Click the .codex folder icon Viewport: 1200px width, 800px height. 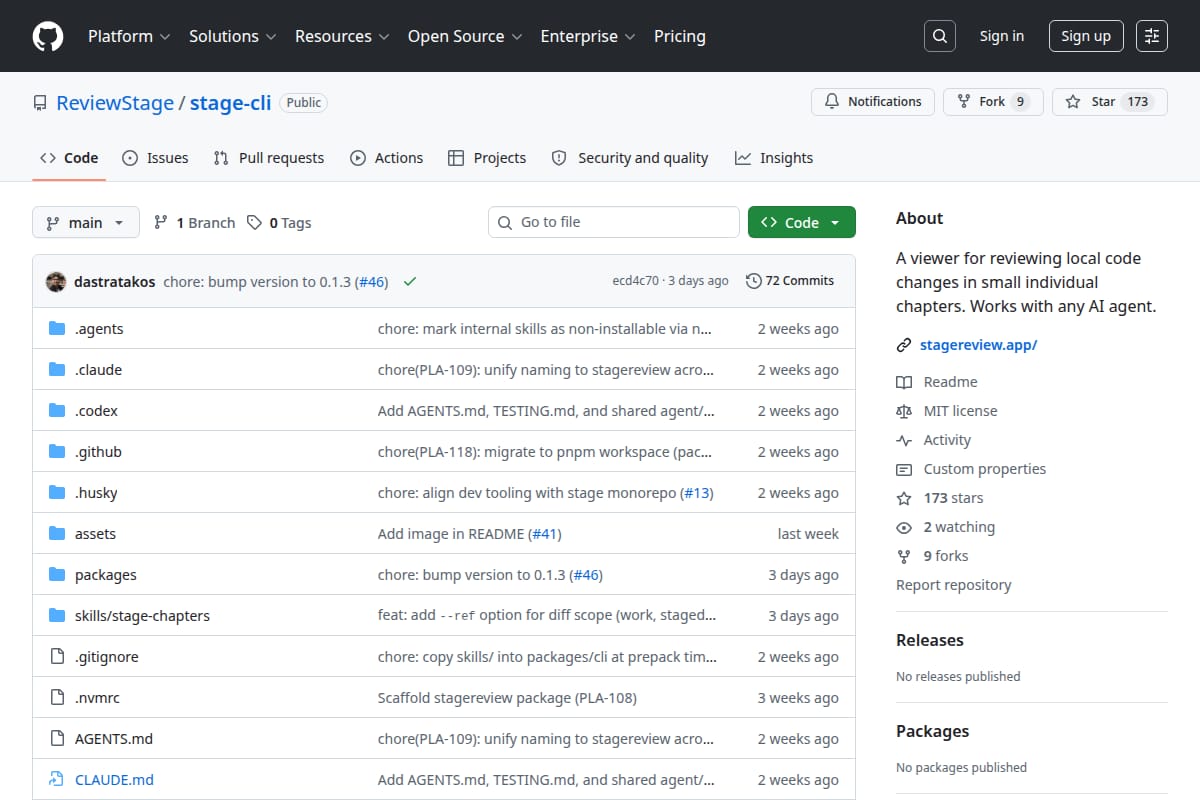(x=57, y=411)
